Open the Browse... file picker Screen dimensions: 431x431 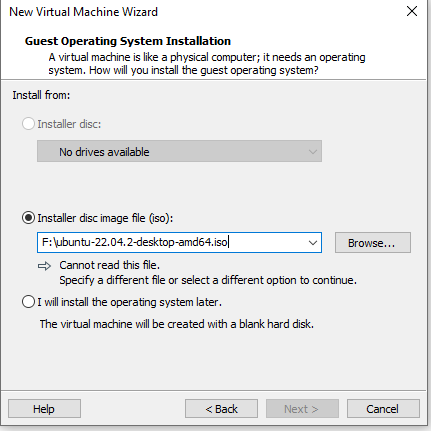373,243
